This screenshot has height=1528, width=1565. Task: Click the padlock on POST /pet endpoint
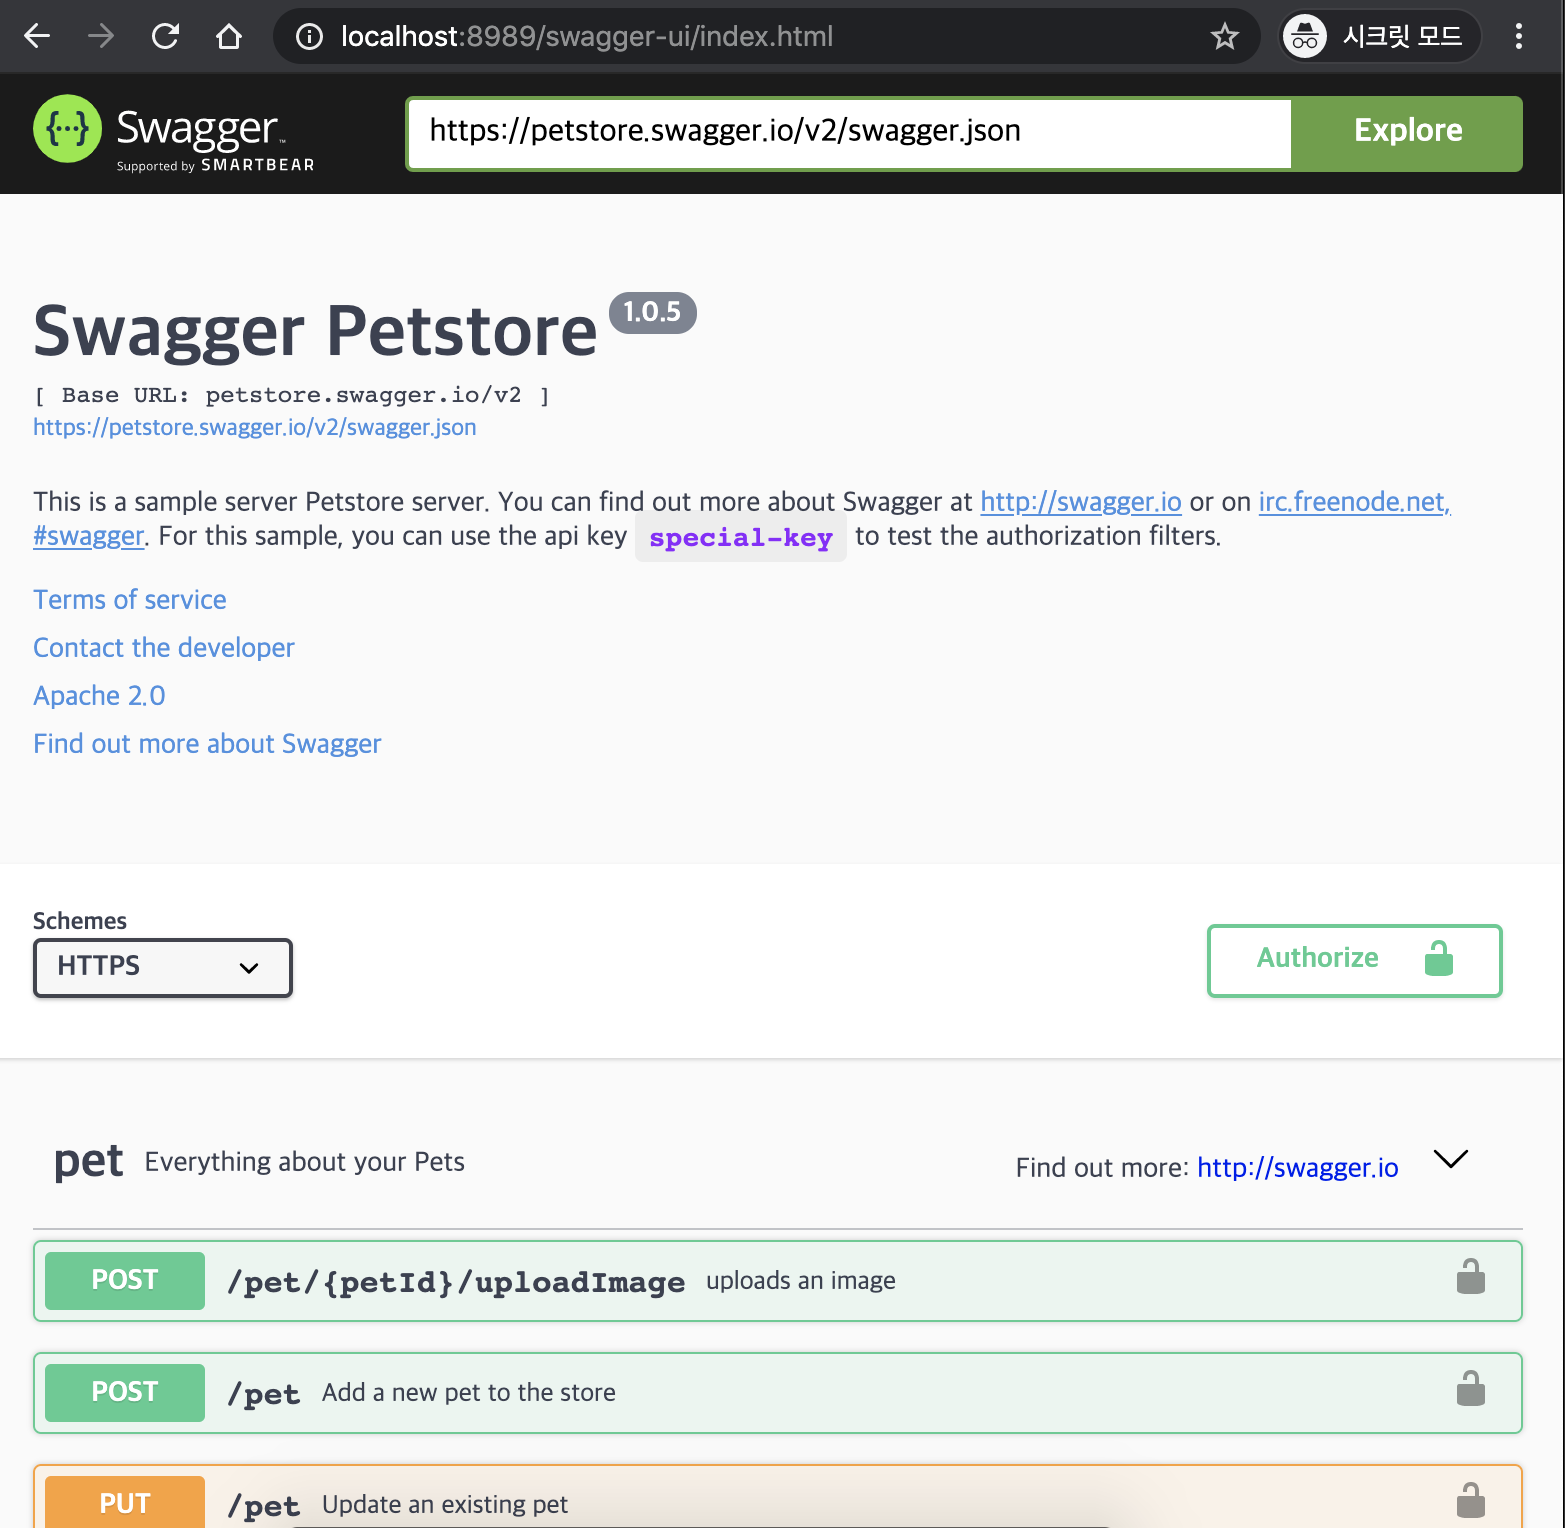pos(1470,1390)
